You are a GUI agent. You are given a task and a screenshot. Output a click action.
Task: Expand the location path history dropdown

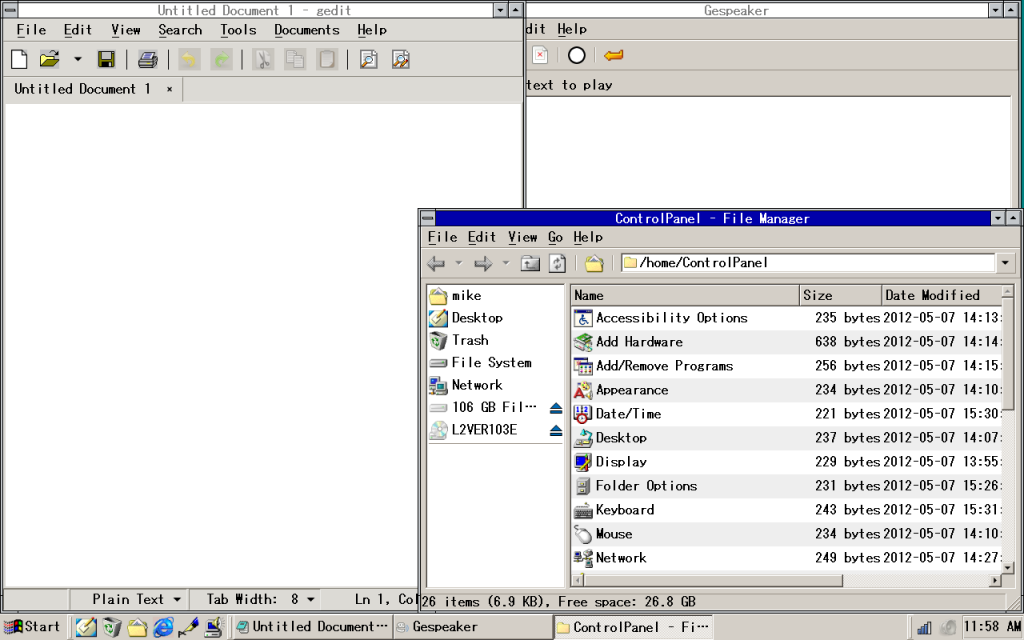click(x=1005, y=263)
